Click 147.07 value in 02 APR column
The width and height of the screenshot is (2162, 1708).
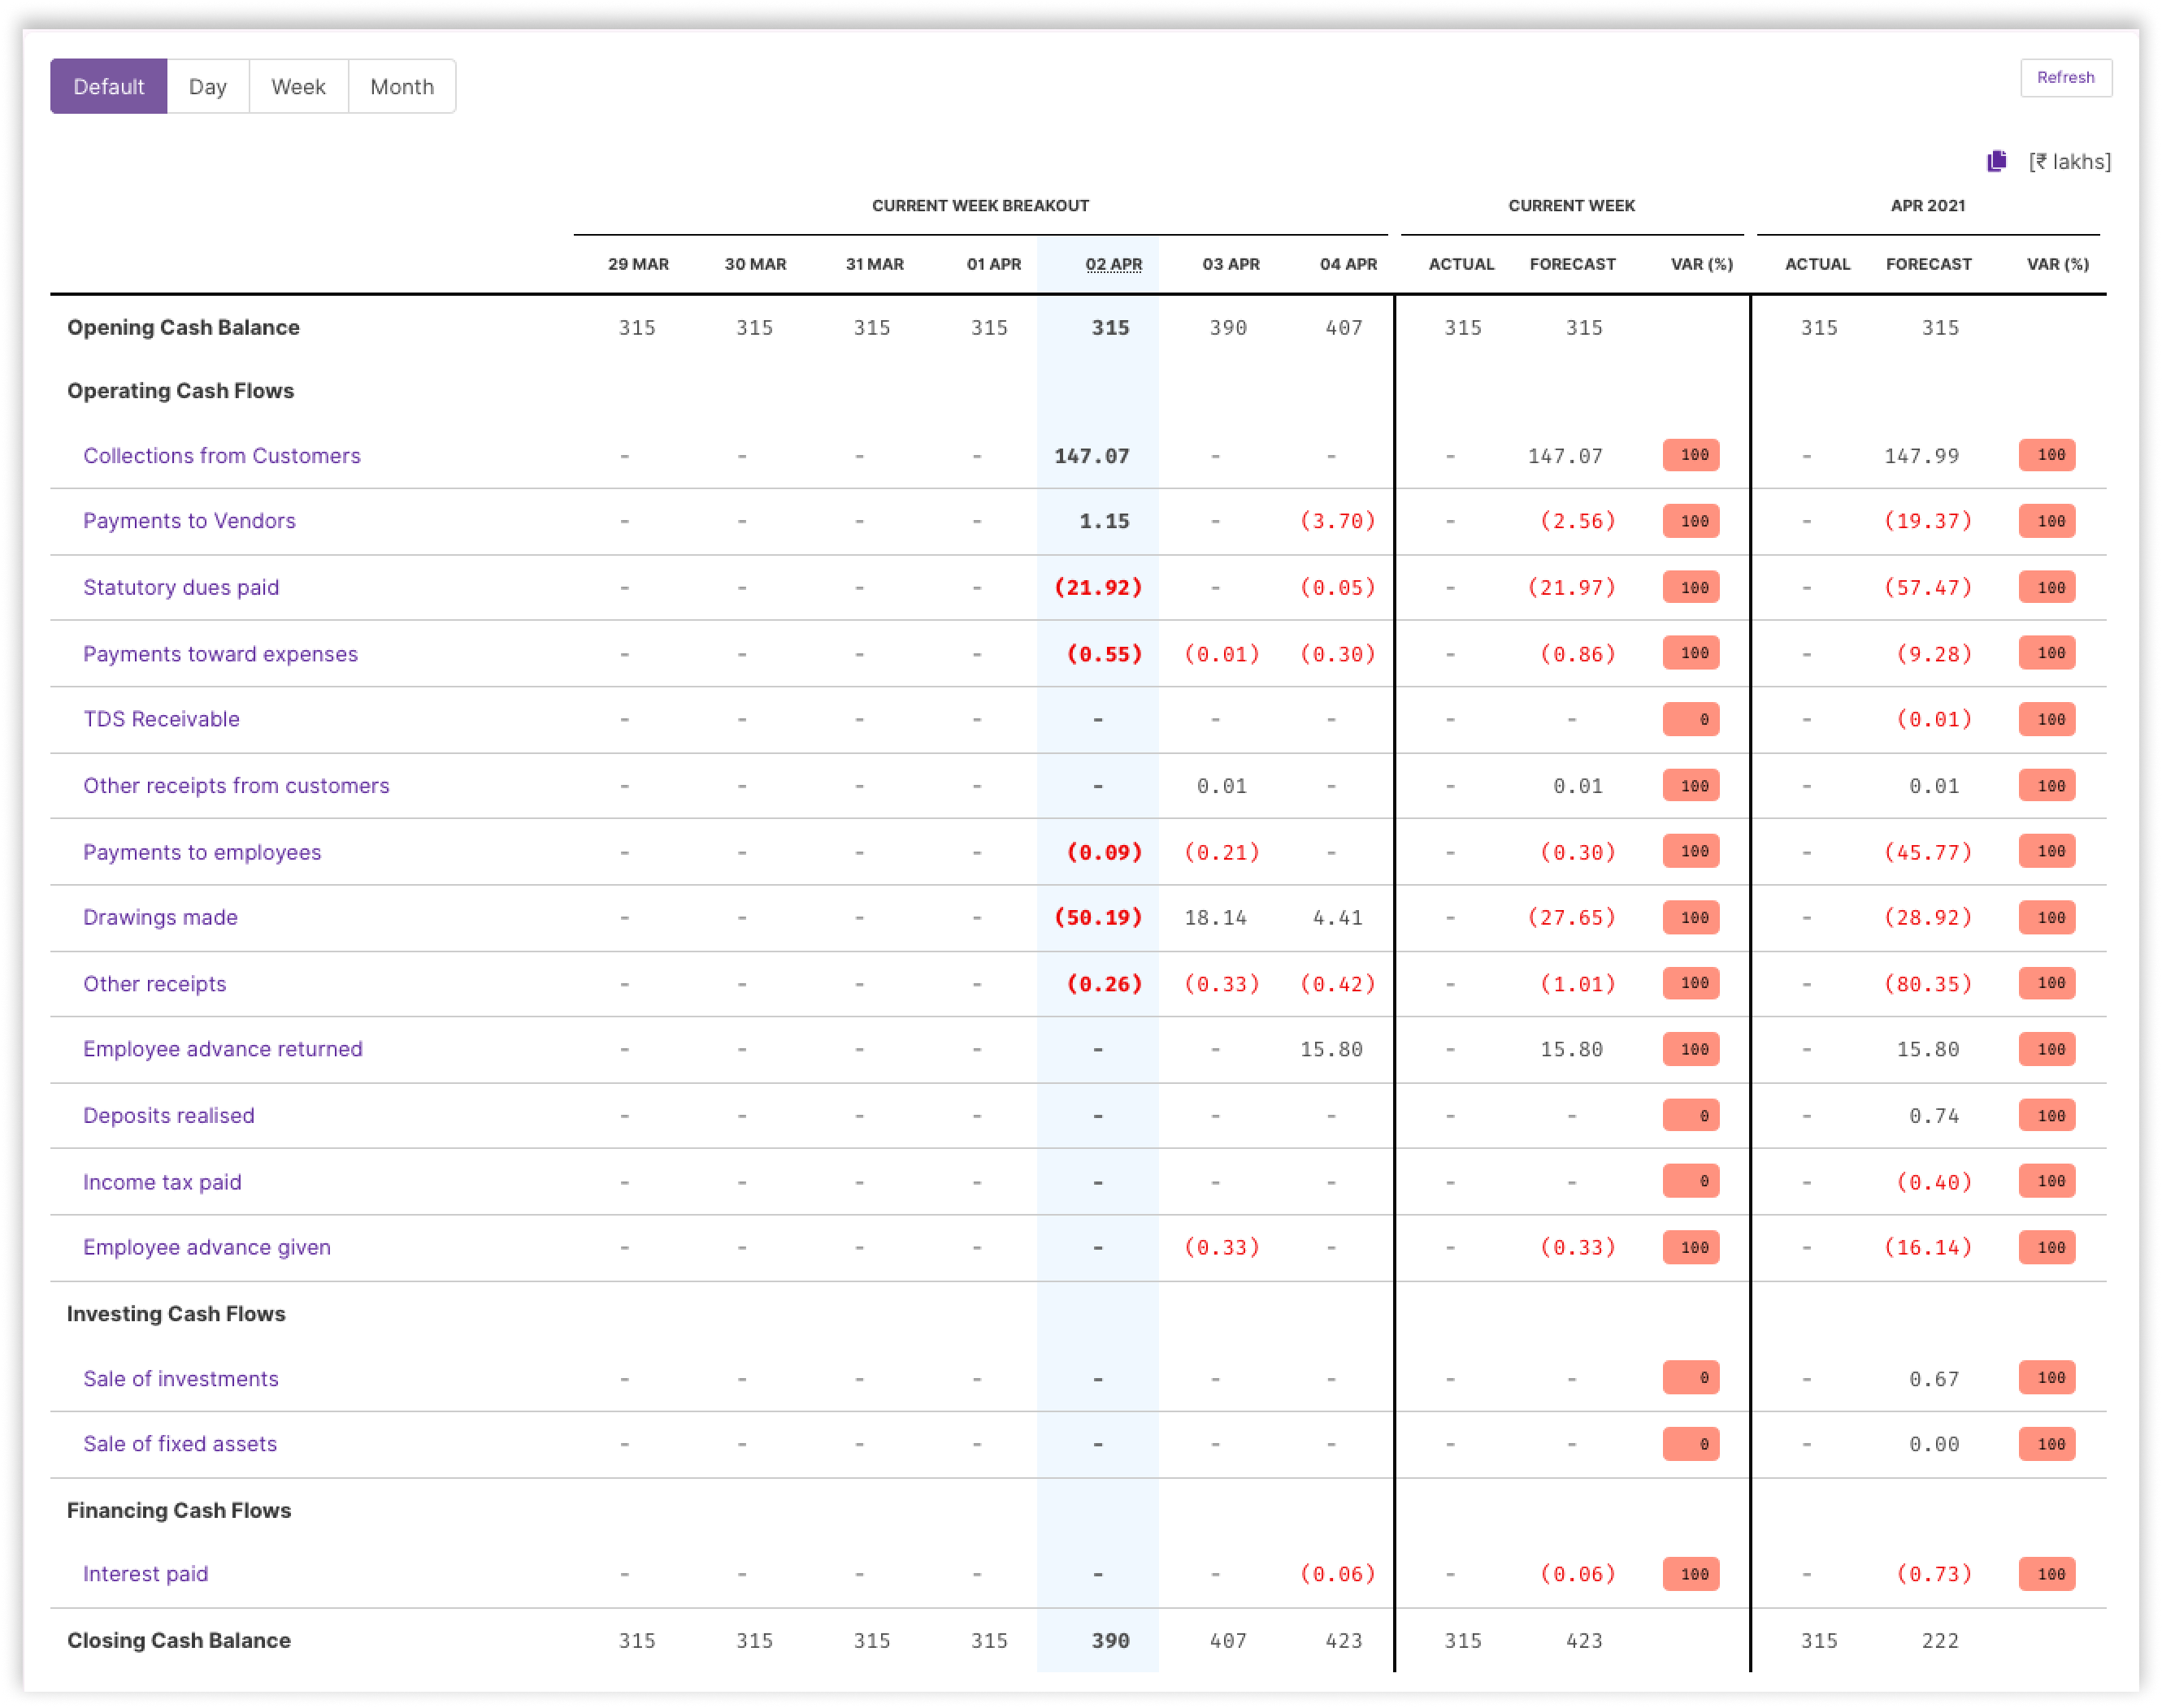(1092, 456)
